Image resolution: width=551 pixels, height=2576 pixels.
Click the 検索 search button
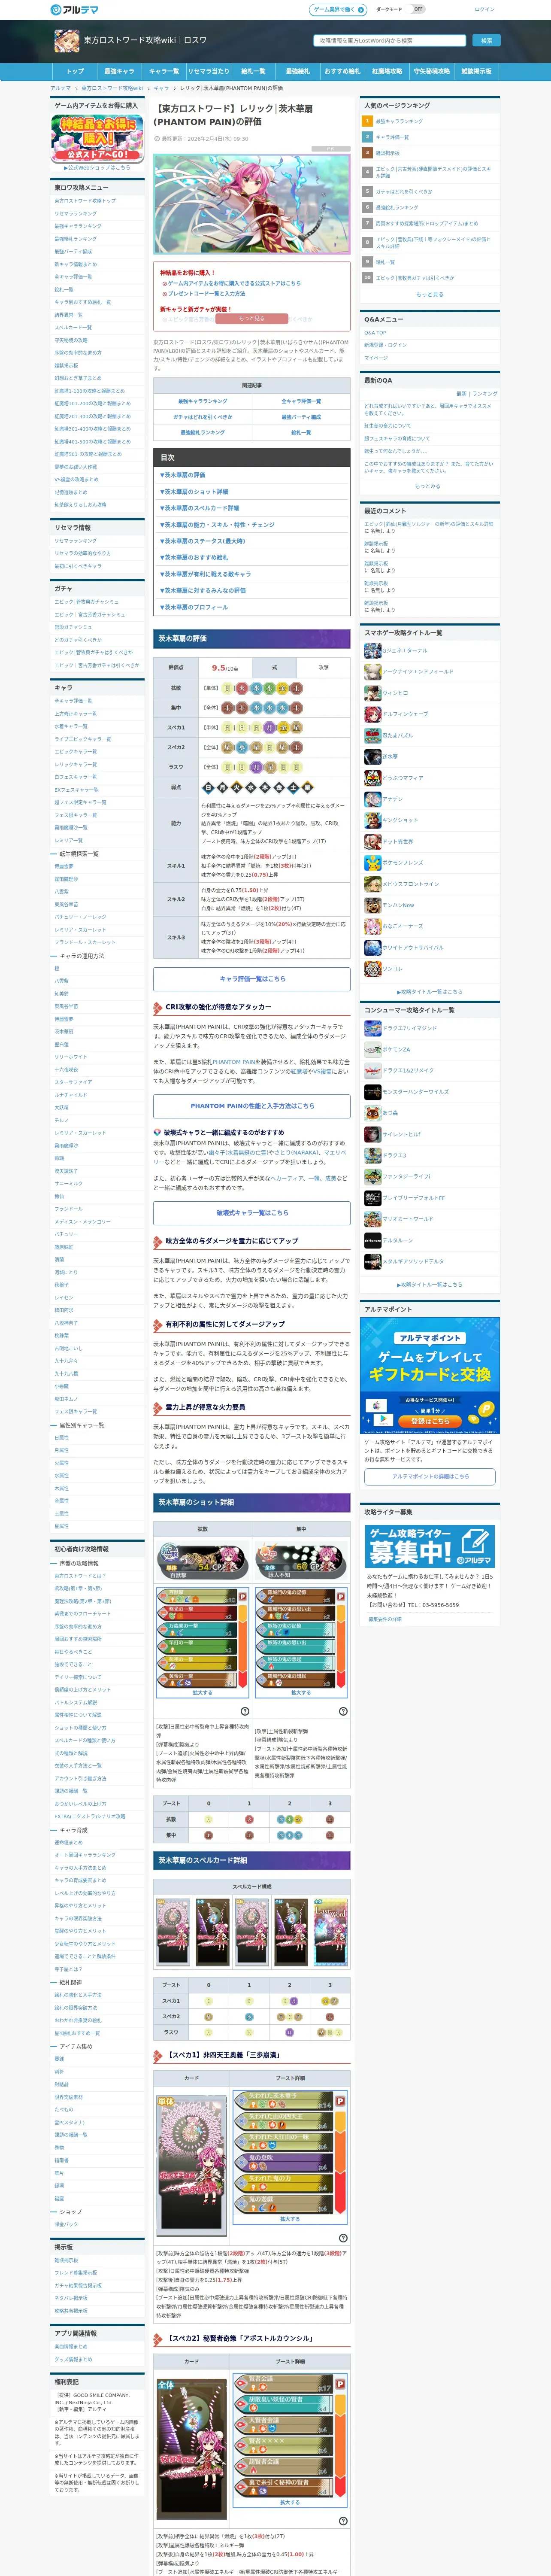[486, 41]
